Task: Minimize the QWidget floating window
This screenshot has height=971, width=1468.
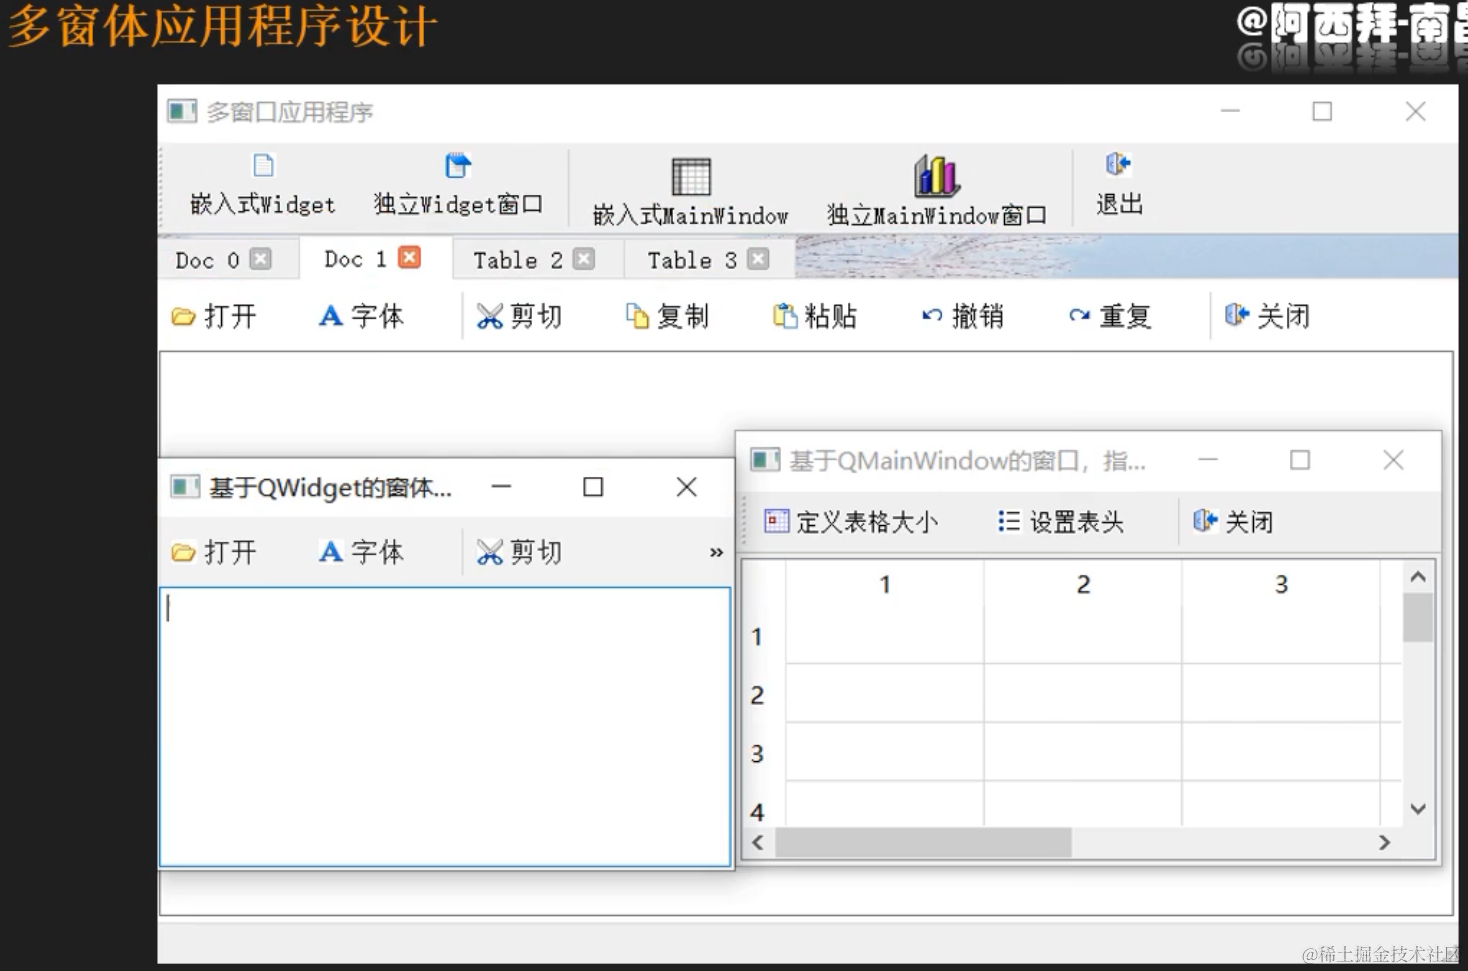Action: [501, 487]
